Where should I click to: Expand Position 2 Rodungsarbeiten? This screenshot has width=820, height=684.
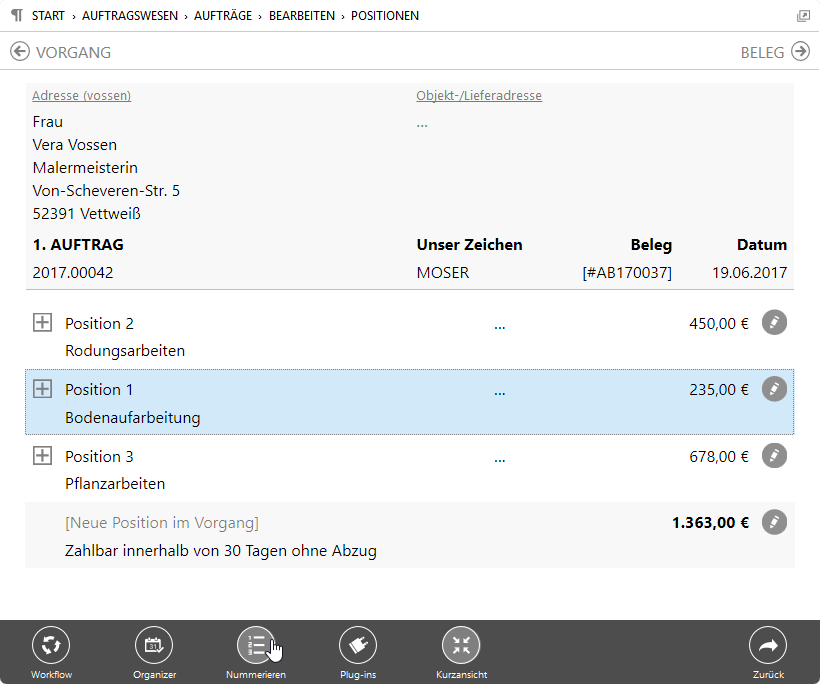click(42, 322)
